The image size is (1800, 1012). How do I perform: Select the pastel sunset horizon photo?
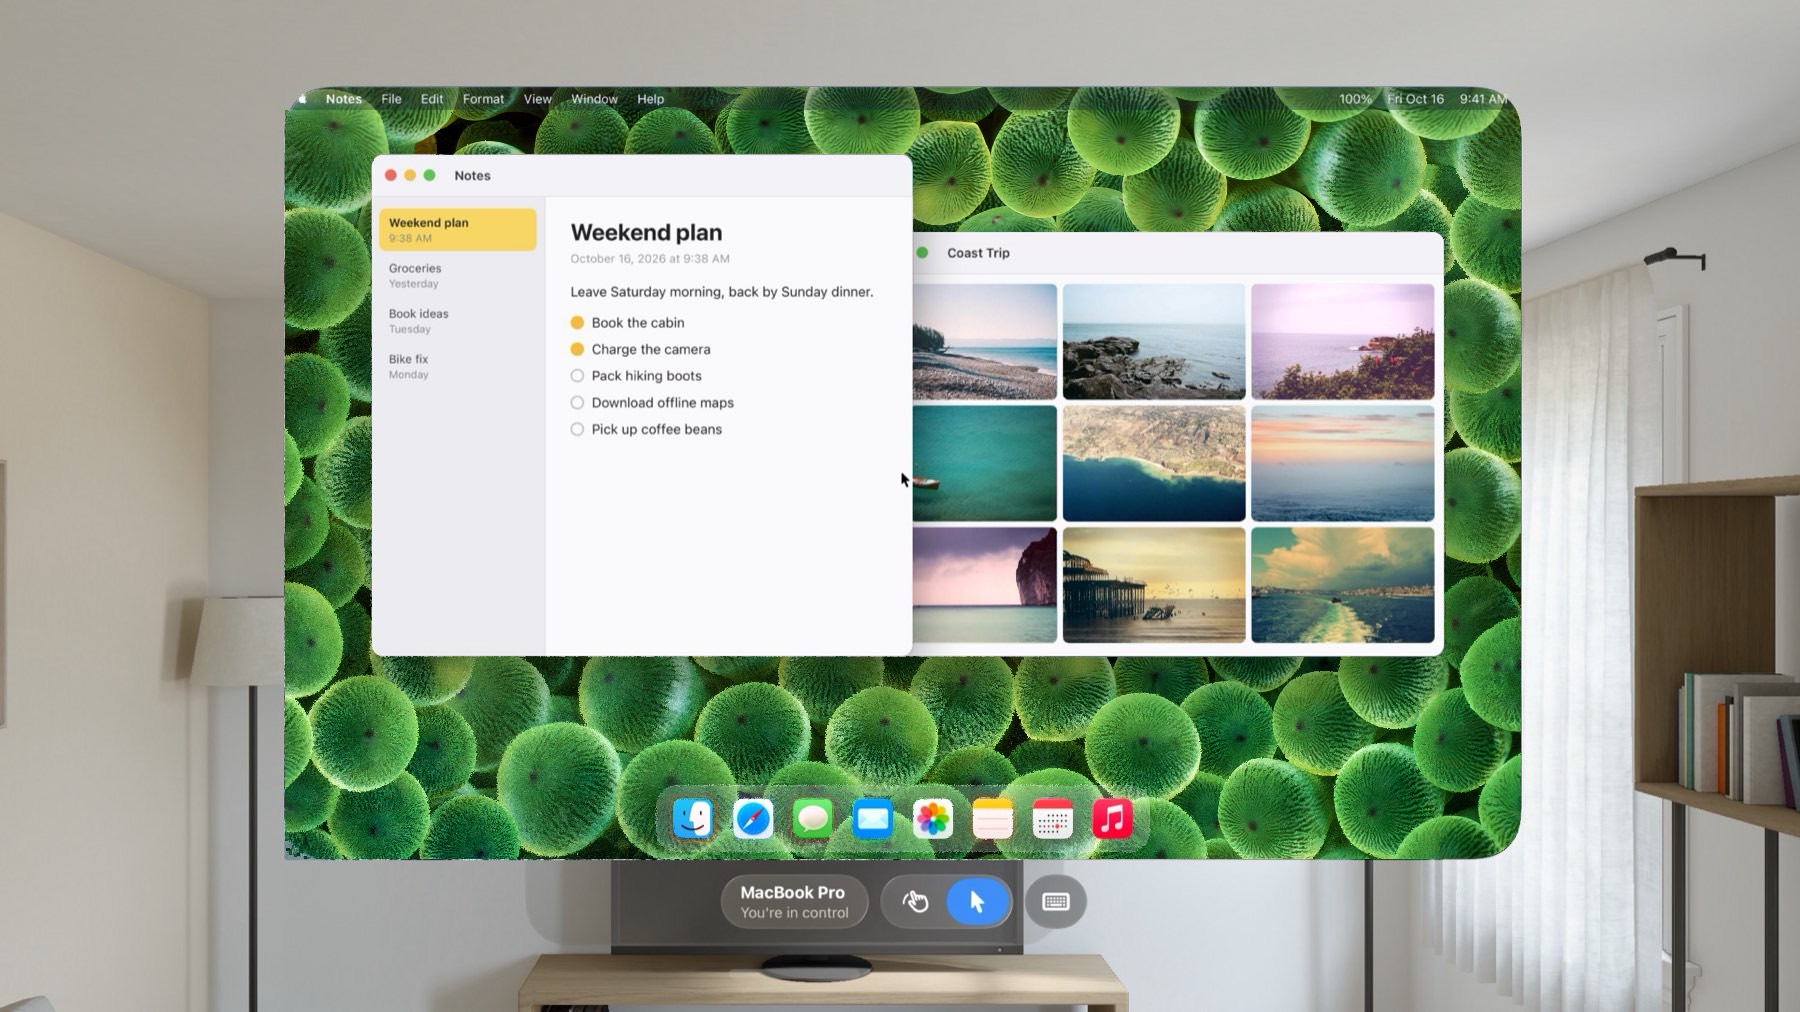[1343, 463]
